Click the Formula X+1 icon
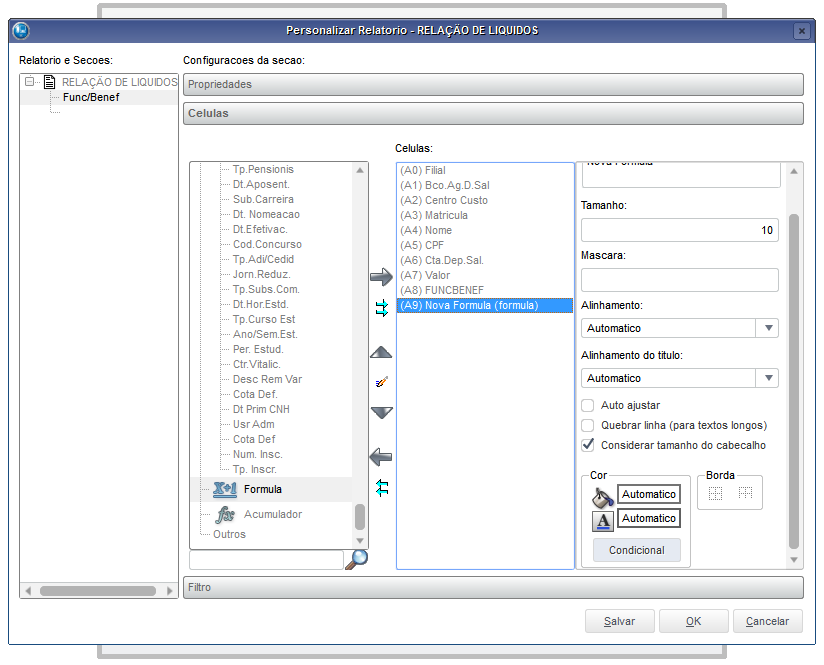This screenshot has height=665, width=824. tap(225, 489)
